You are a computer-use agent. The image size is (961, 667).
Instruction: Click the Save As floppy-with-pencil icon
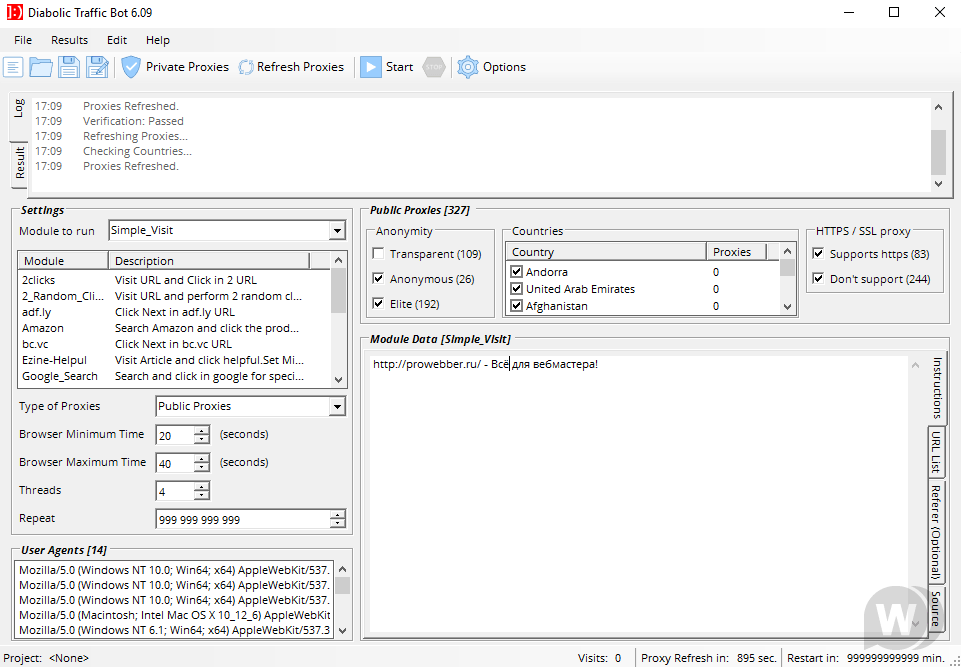(x=97, y=67)
